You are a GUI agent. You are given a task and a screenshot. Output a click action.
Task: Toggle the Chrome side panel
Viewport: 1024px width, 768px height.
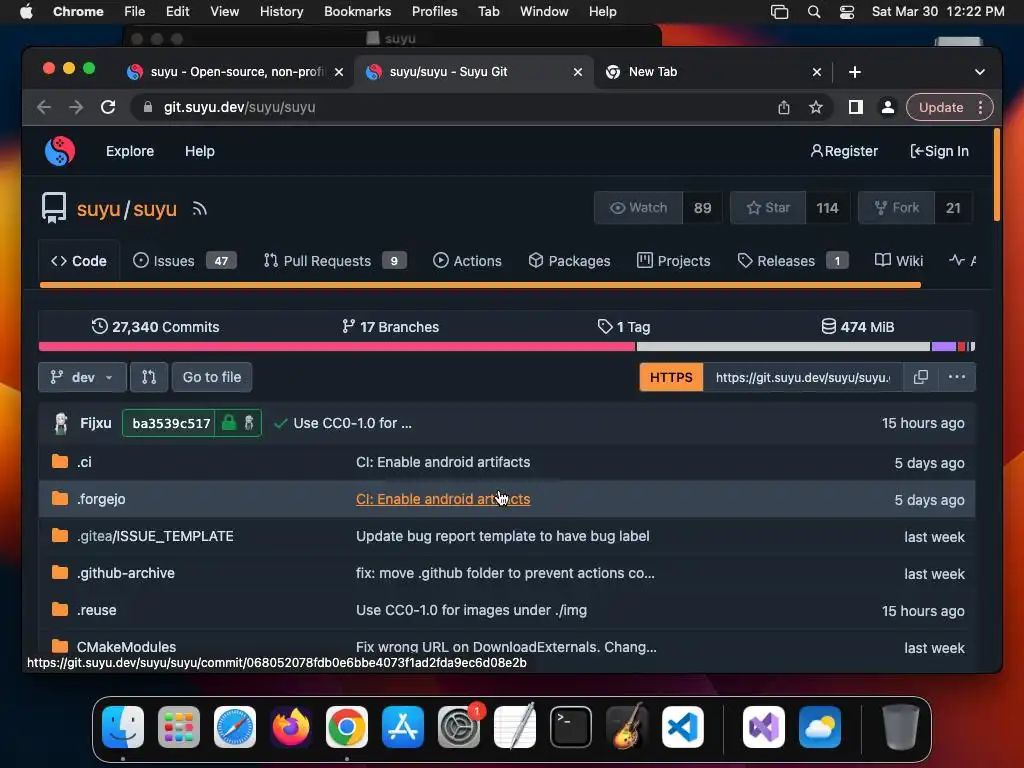pyautogui.click(x=856, y=107)
